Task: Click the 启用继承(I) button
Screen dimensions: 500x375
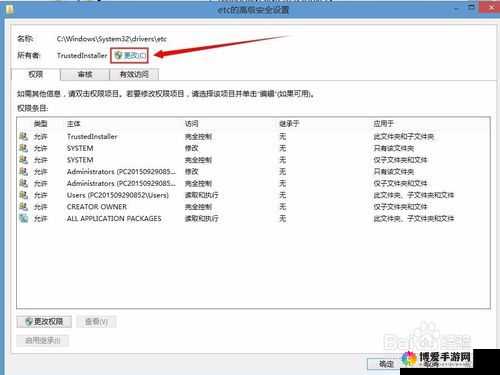Action: point(43,340)
